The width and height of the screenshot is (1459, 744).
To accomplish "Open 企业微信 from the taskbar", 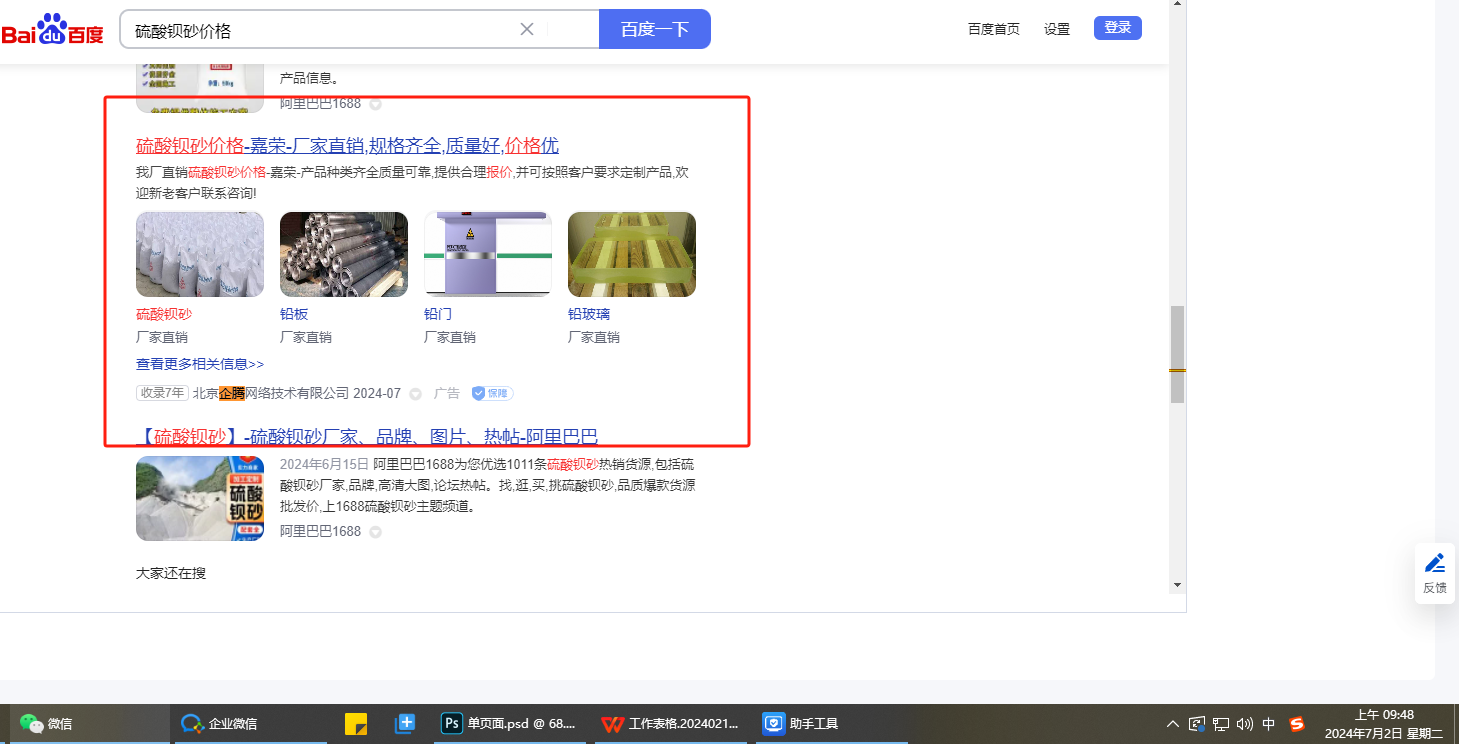I will click(x=250, y=724).
